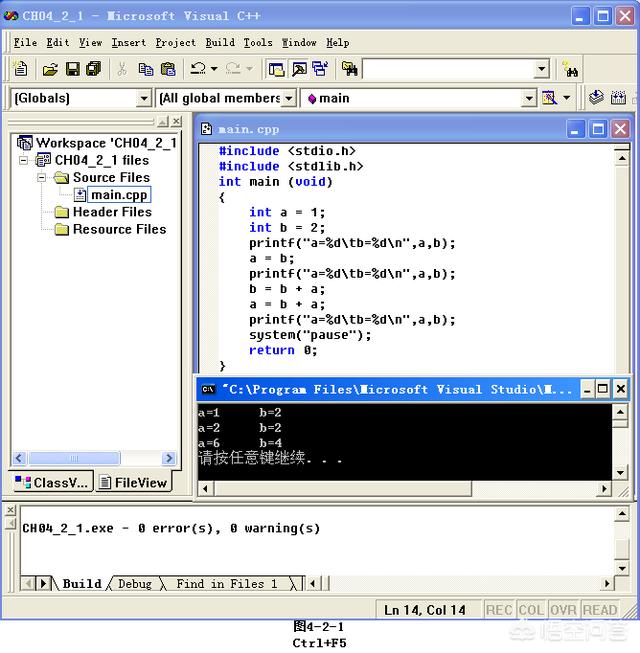
Task: Click the Find text input field
Action: tap(448, 69)
